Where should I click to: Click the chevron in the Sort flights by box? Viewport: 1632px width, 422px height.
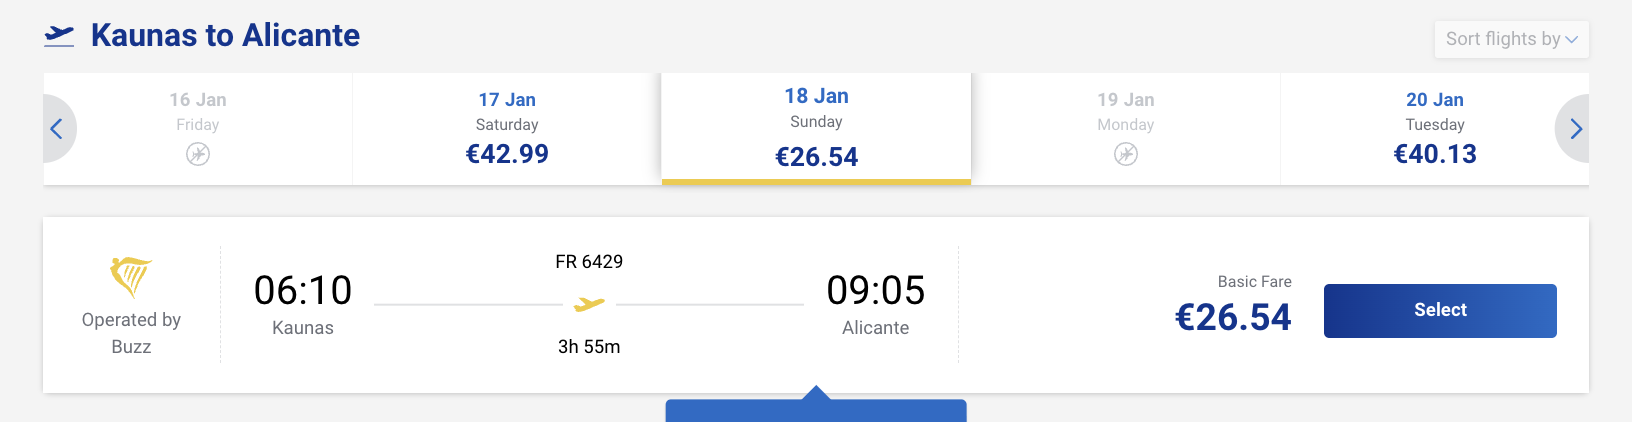(1572, 40)
